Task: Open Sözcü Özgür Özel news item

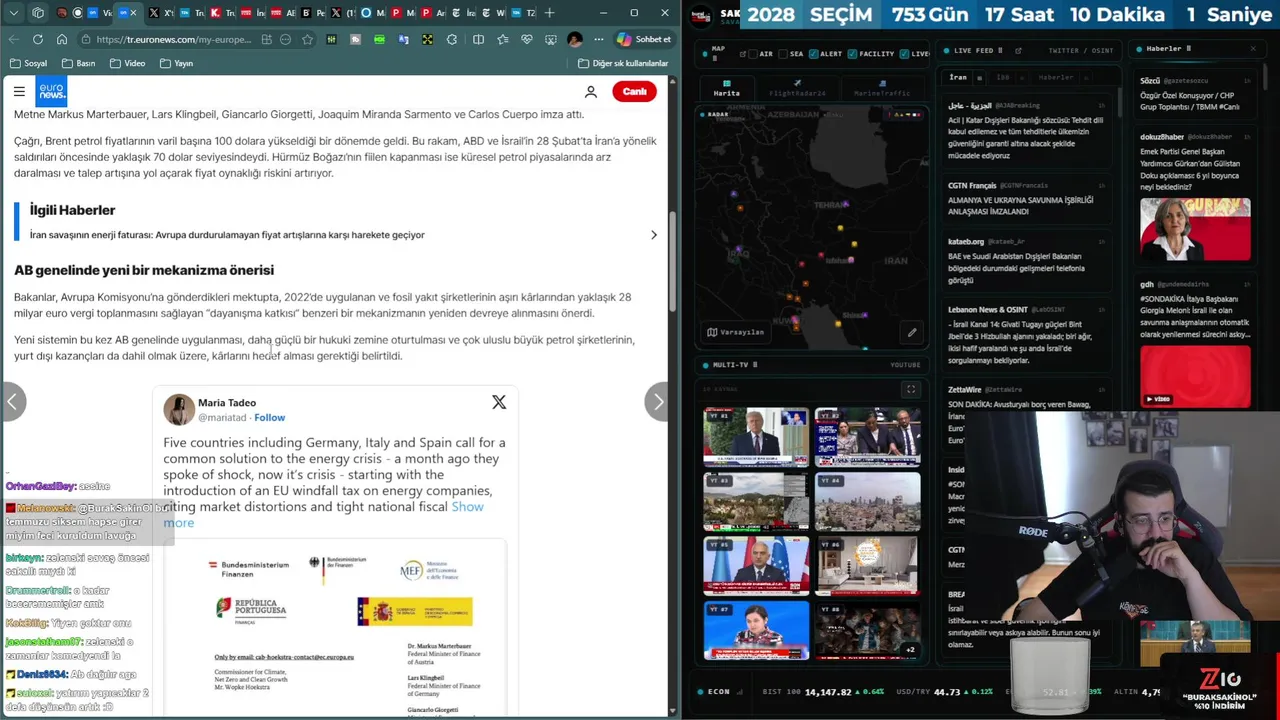Action: pos(1195,93)
